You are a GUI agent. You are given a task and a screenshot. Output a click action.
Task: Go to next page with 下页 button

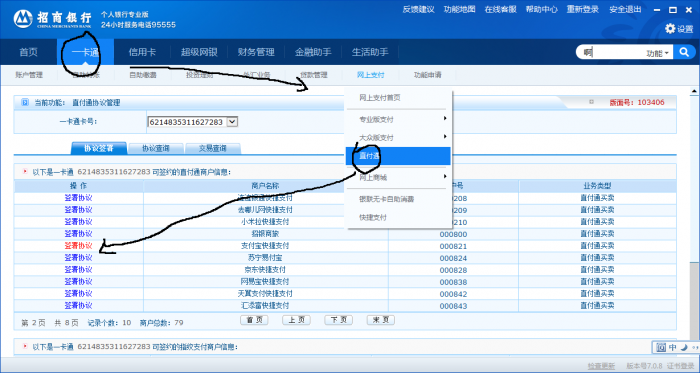tap(338, 320)
